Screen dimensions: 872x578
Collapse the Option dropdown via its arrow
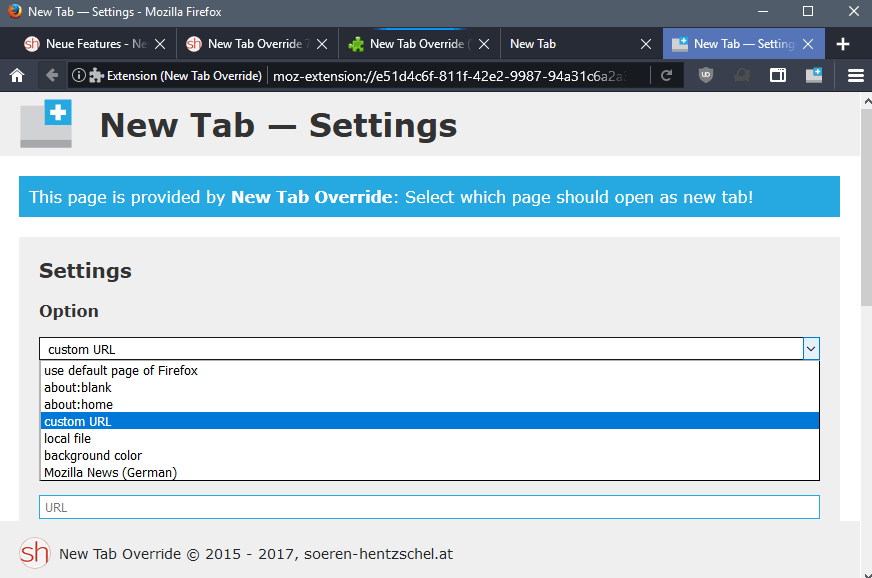pos(811,349)
